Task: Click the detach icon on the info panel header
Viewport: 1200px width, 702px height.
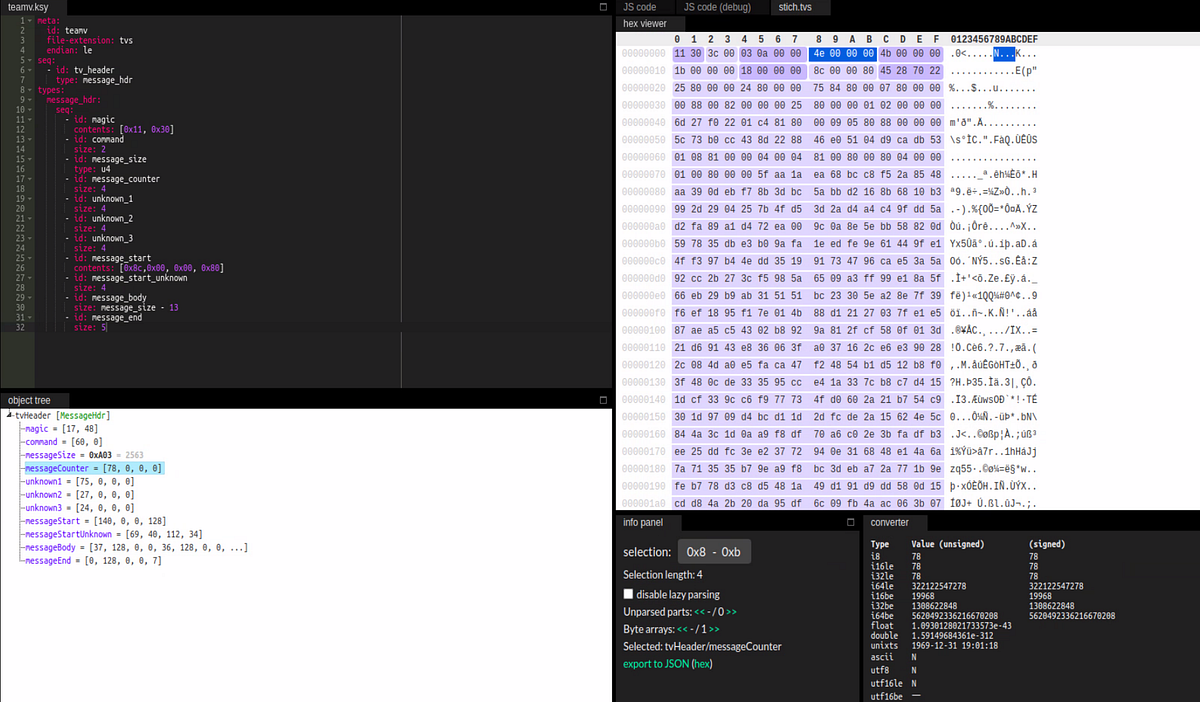Action: [x=851, y=522]
